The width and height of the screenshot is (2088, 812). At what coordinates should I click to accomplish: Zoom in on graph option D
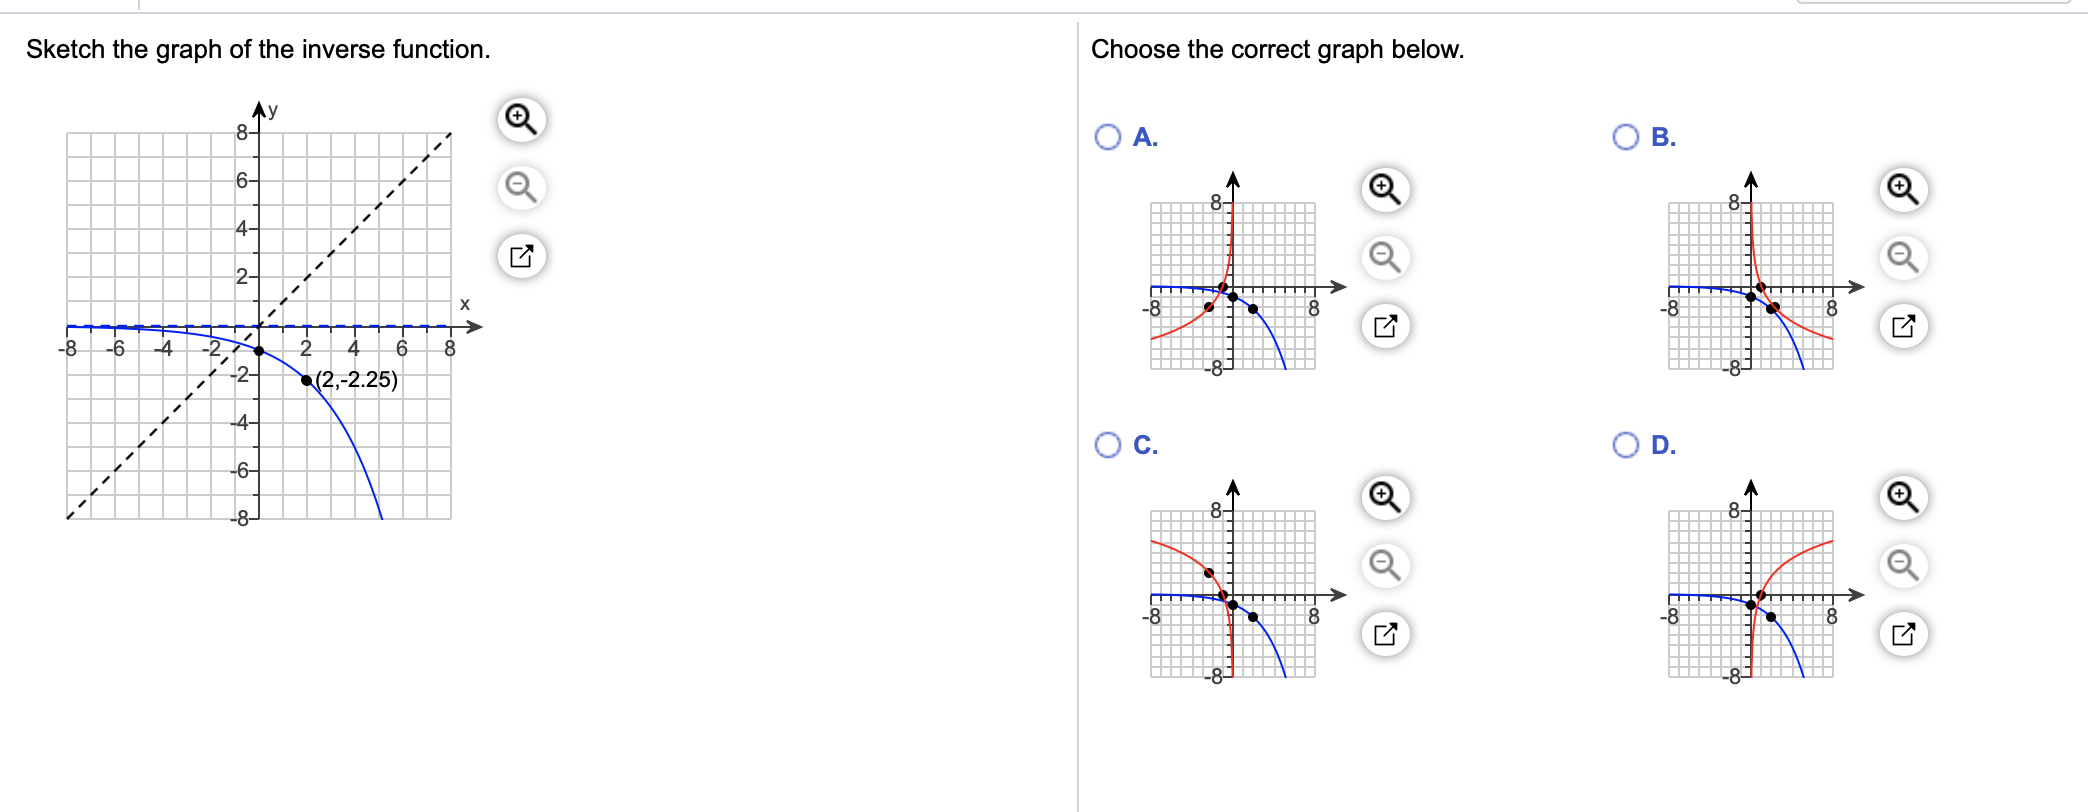pos(1903,497)
